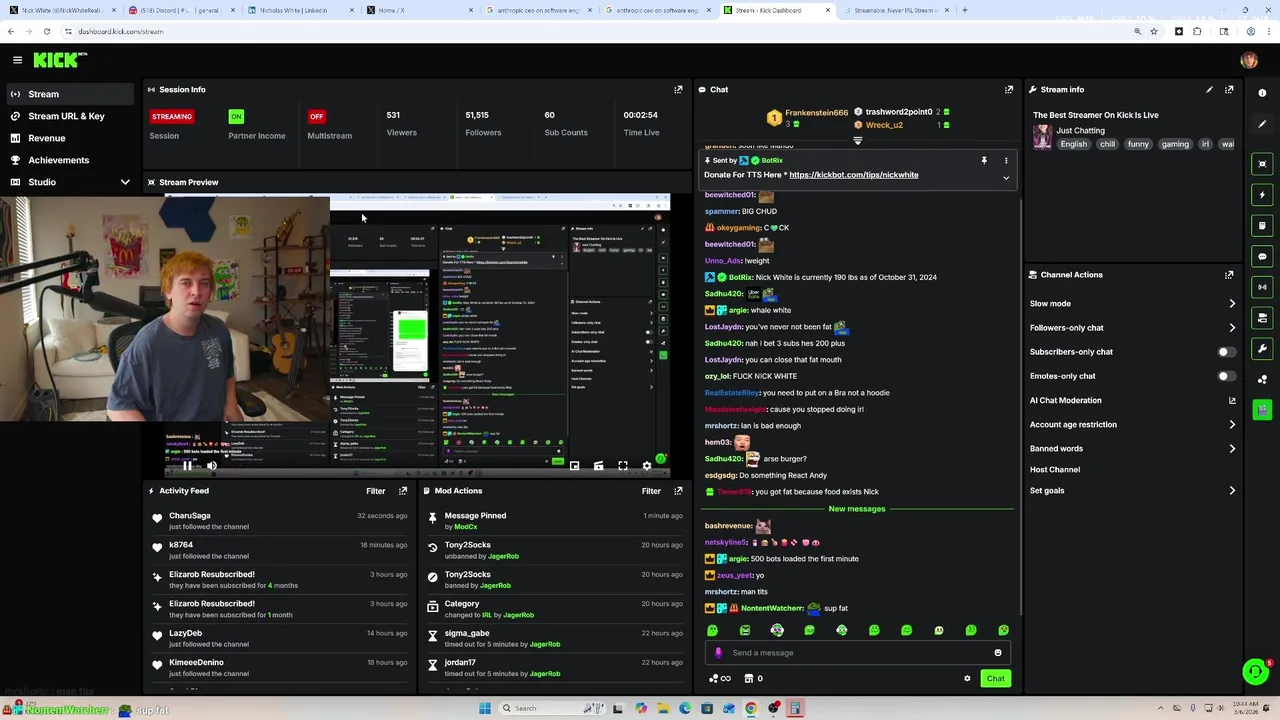Screen dimensions: 1280x720
Task: Click the wrench icon in right sidebar
Action: pyautogui.click(x=1262, y=349)
